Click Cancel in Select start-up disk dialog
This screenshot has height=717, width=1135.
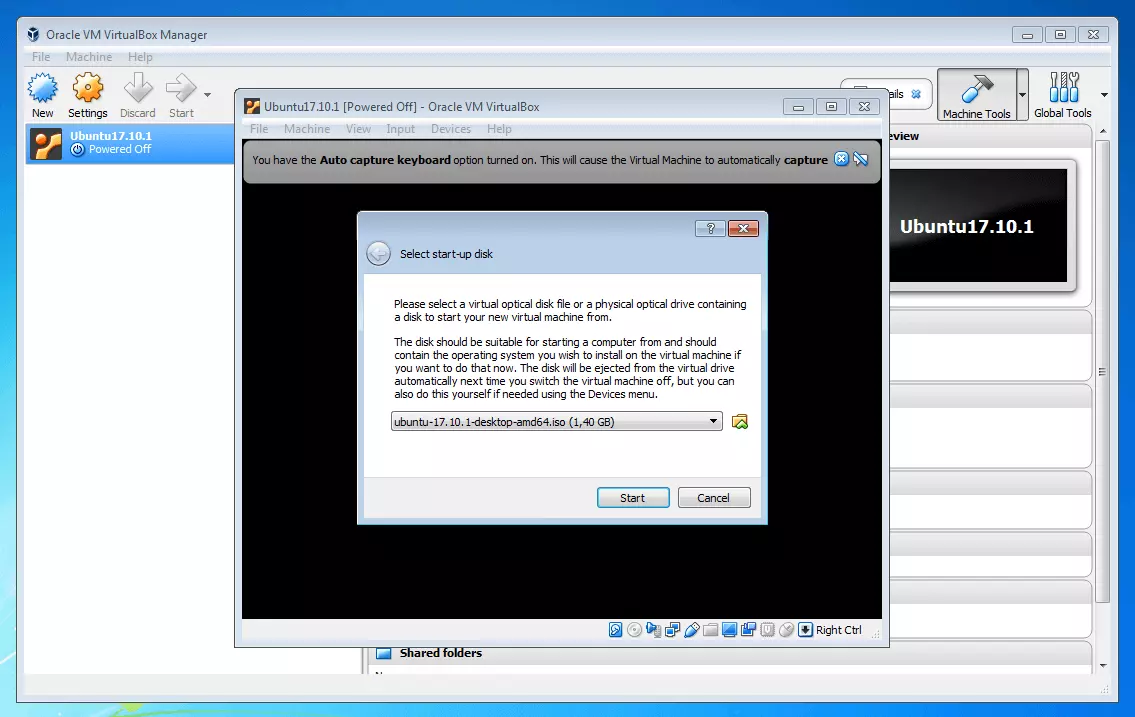tap(714, 498)
